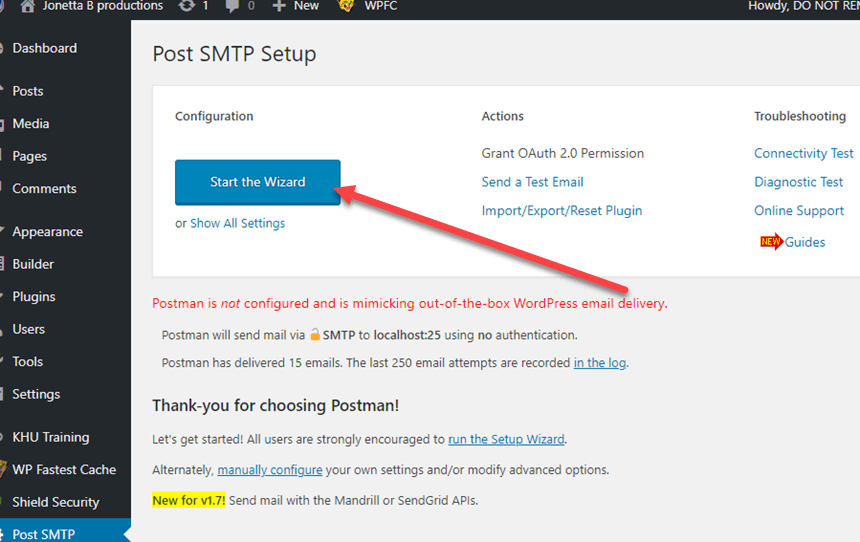This screenshot has height=542, width=860.
Task: Open the New content menu
Action: (x=306, y=6)
